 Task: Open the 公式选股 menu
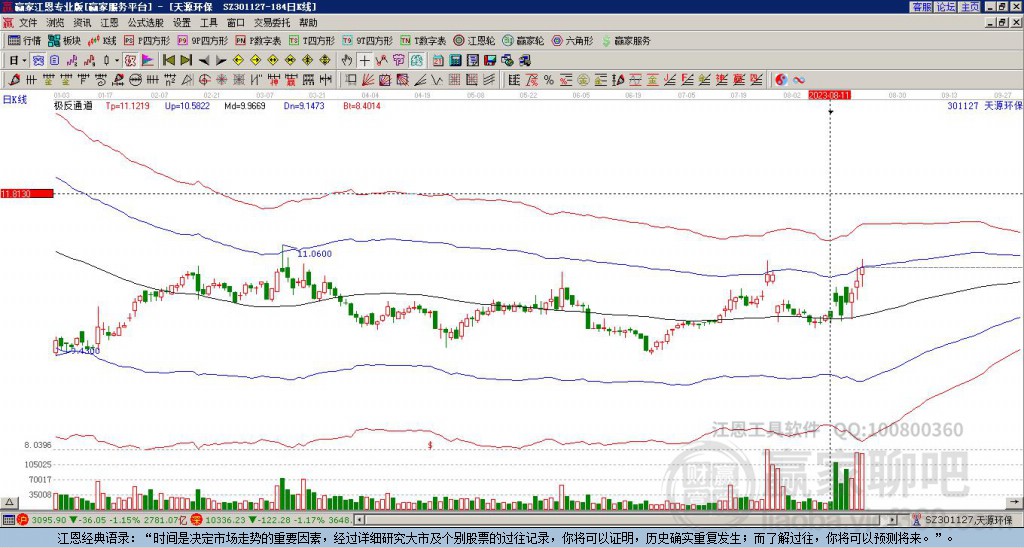146,23
